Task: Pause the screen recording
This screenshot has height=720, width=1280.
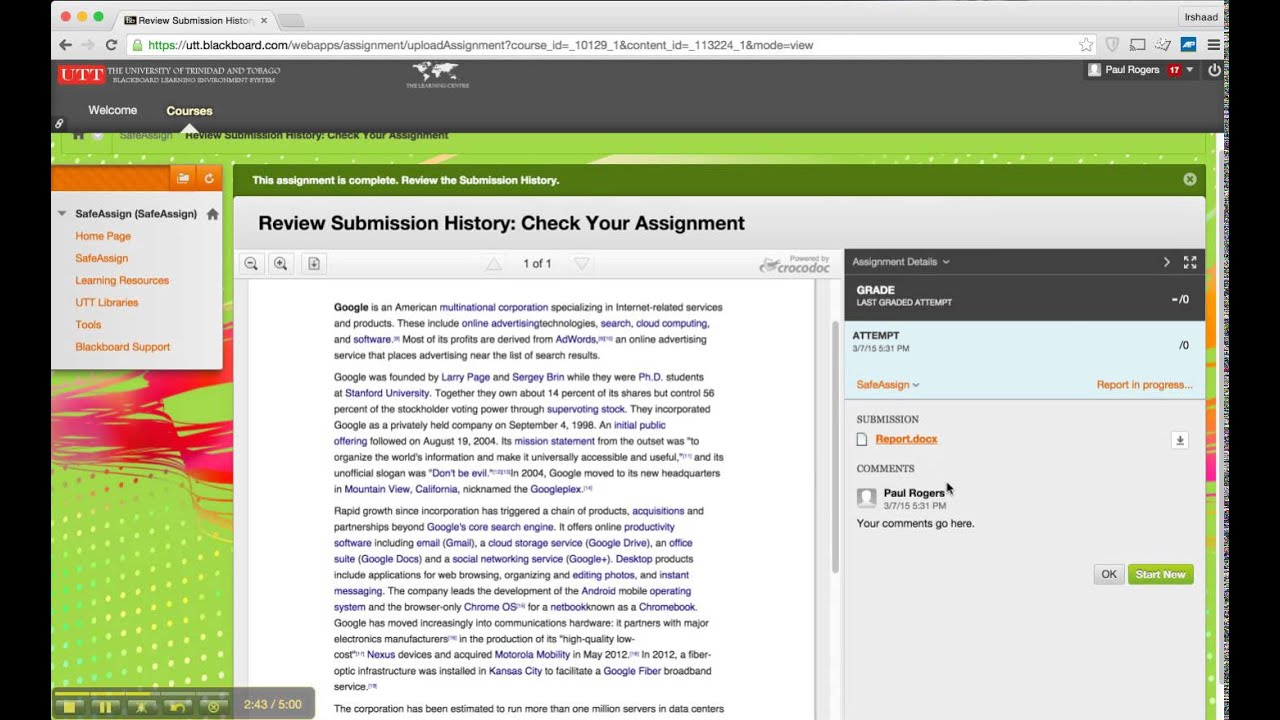Action: (x=105, y=706)
